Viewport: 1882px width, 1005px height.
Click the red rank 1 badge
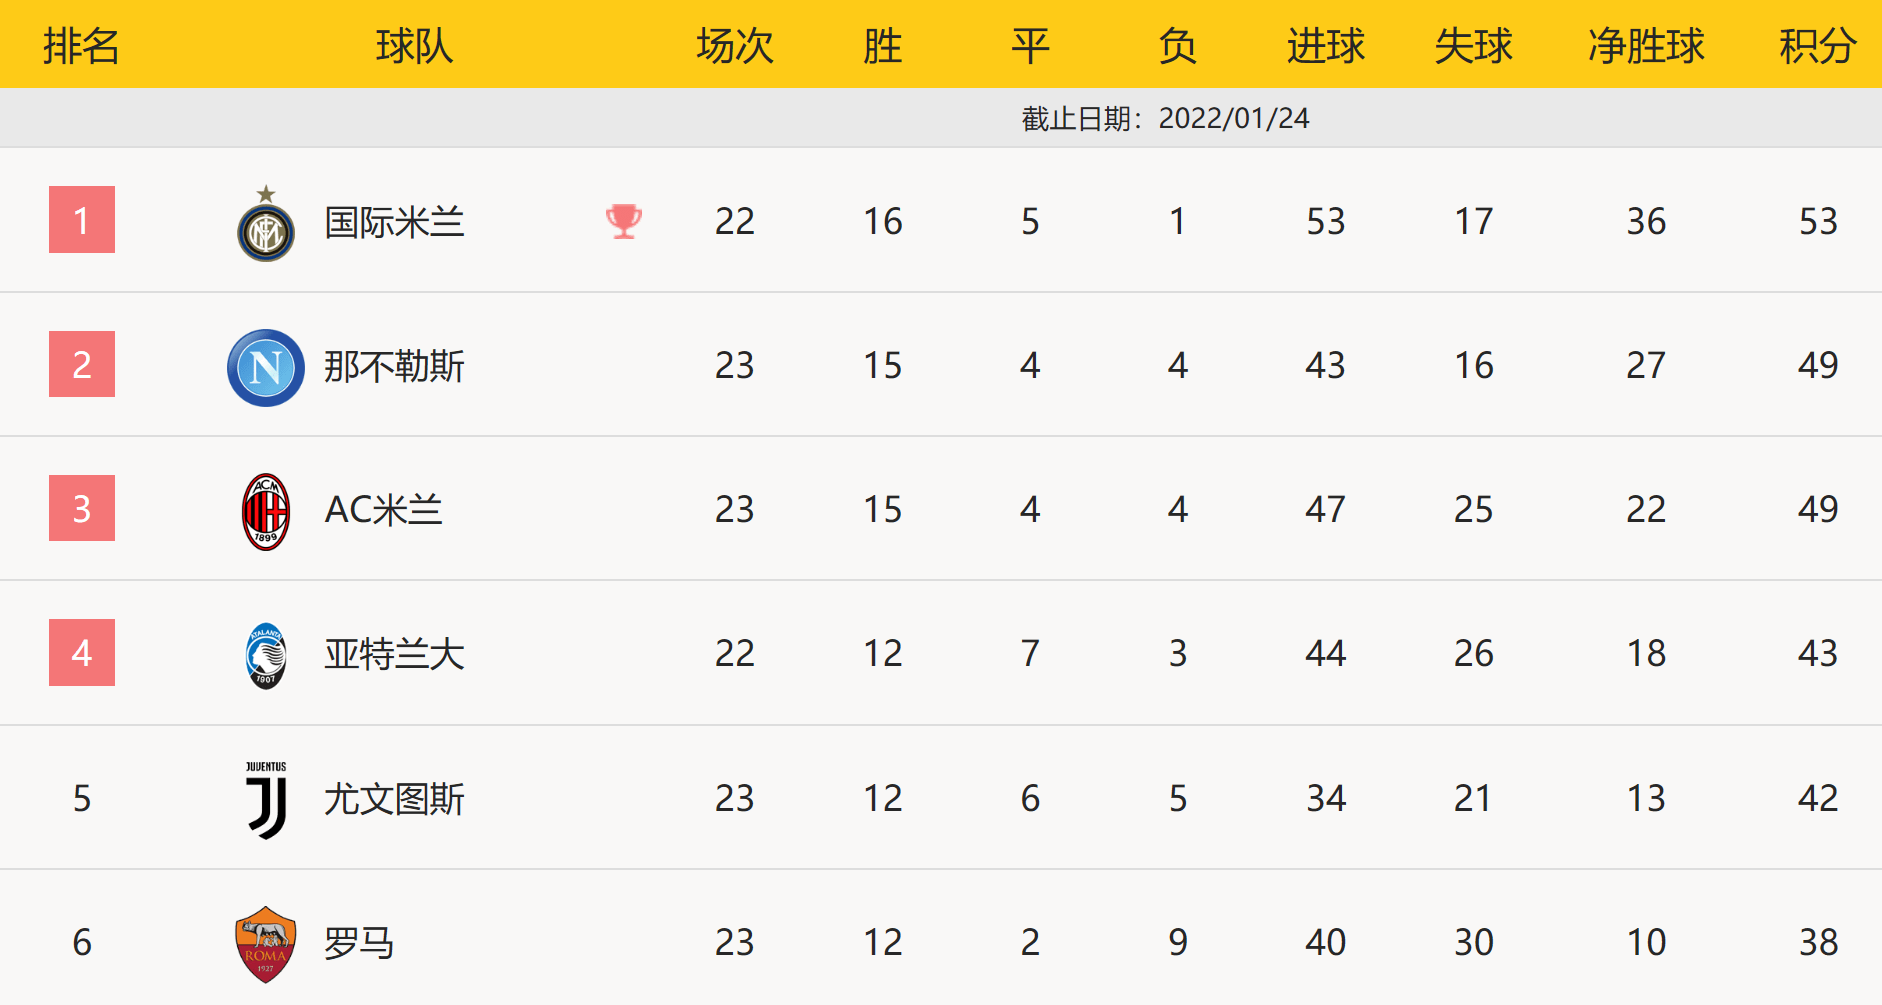(x=82, y=220)
